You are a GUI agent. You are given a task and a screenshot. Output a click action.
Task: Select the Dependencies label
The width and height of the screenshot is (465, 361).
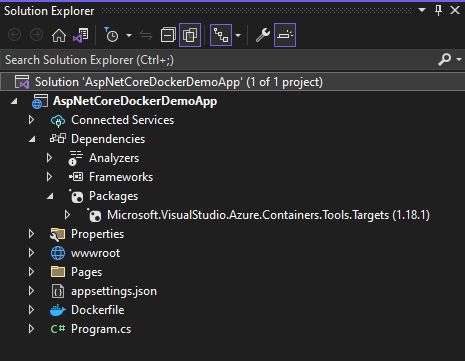108,139
